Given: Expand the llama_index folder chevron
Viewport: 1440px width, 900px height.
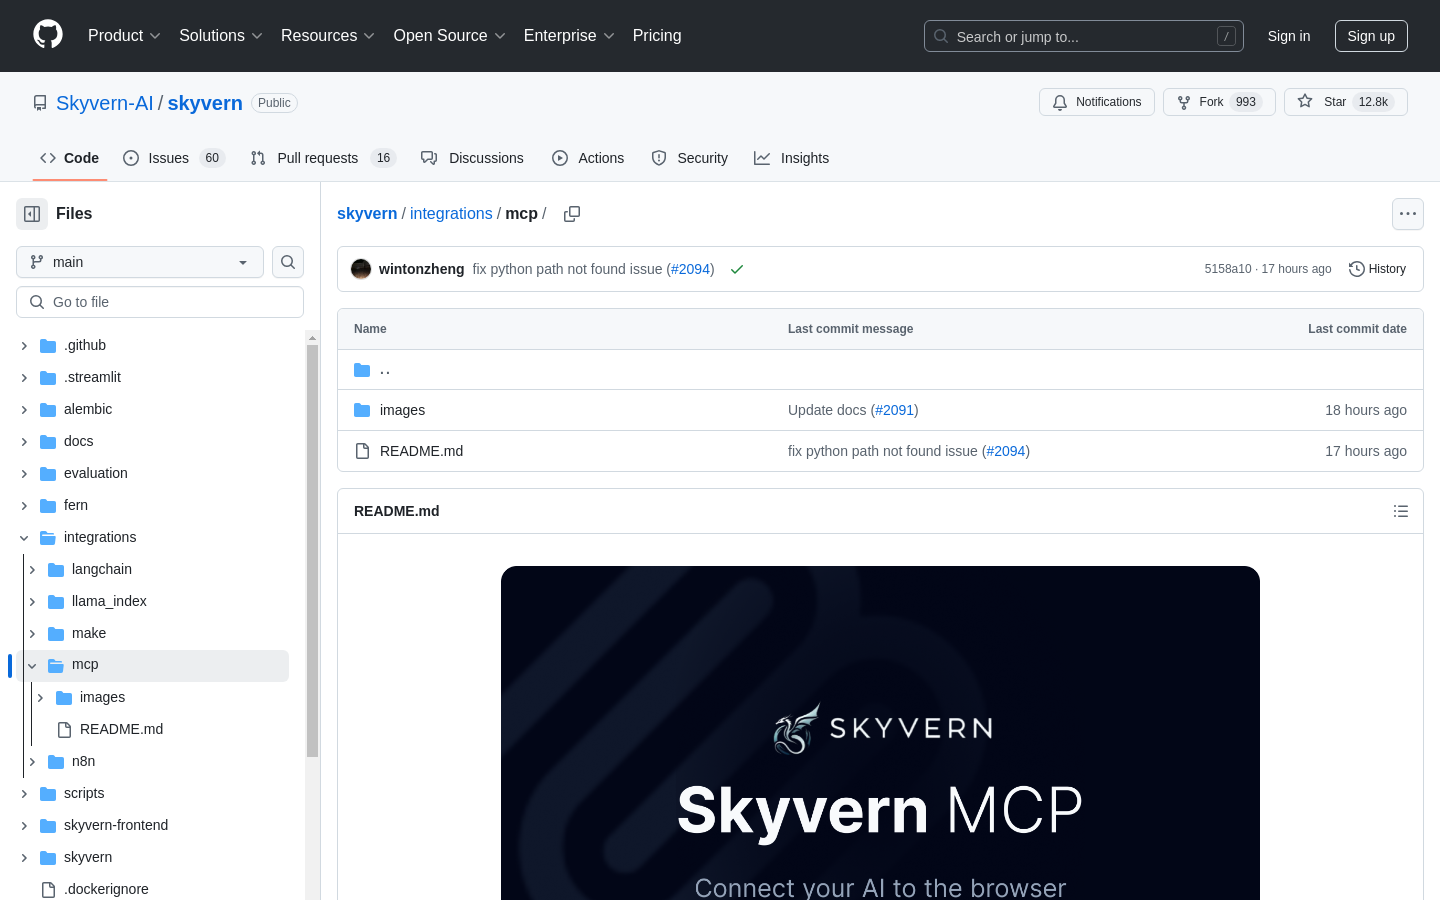Looking at the screenshot, I should point(32,602).
